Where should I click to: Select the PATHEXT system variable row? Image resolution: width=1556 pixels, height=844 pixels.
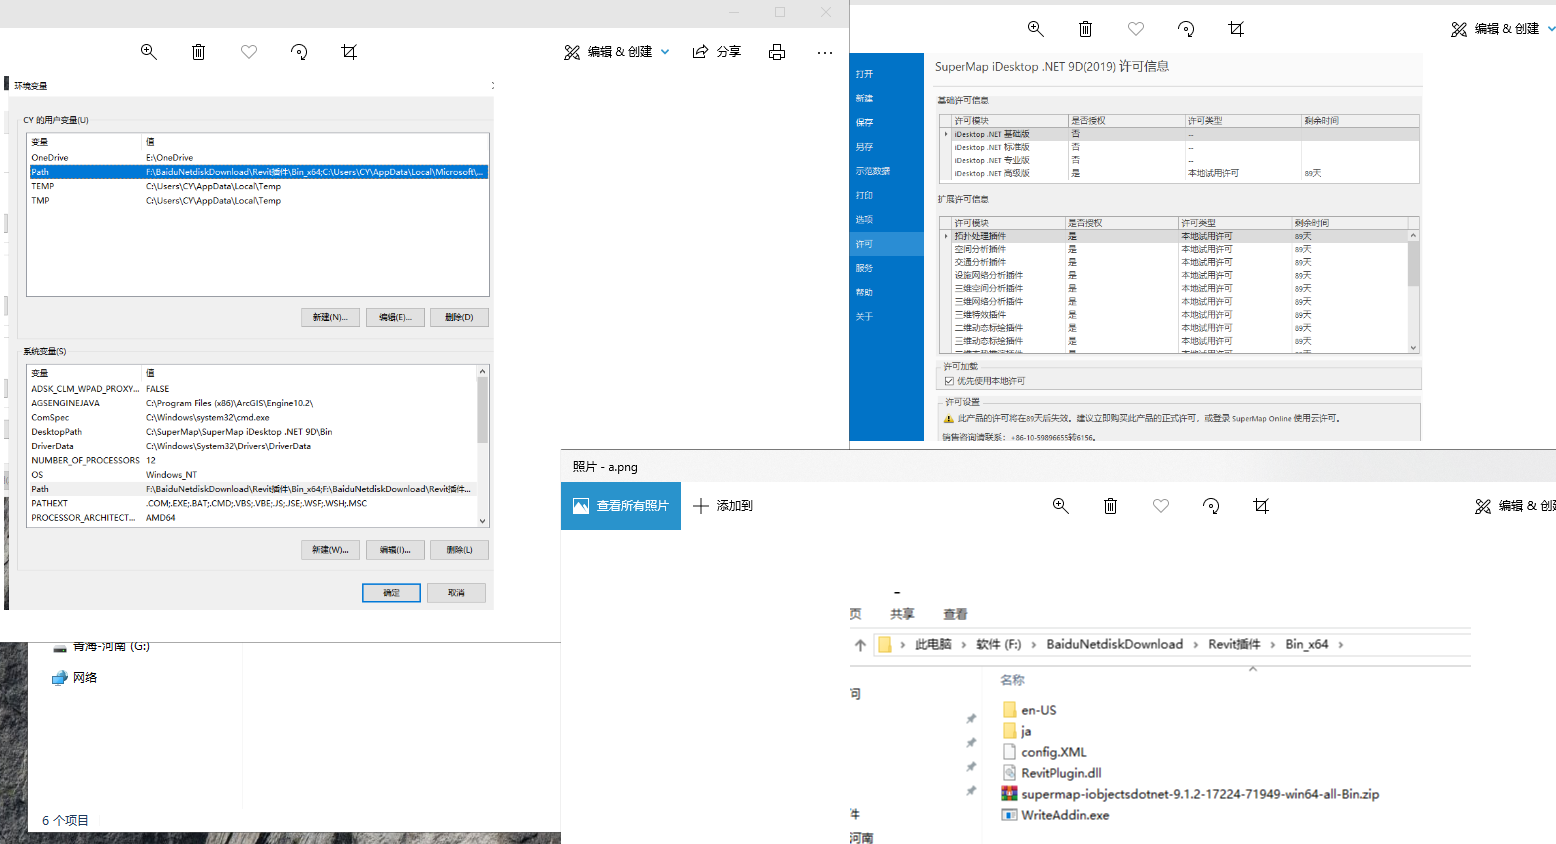pyautogui.click(x=252, y=503)
